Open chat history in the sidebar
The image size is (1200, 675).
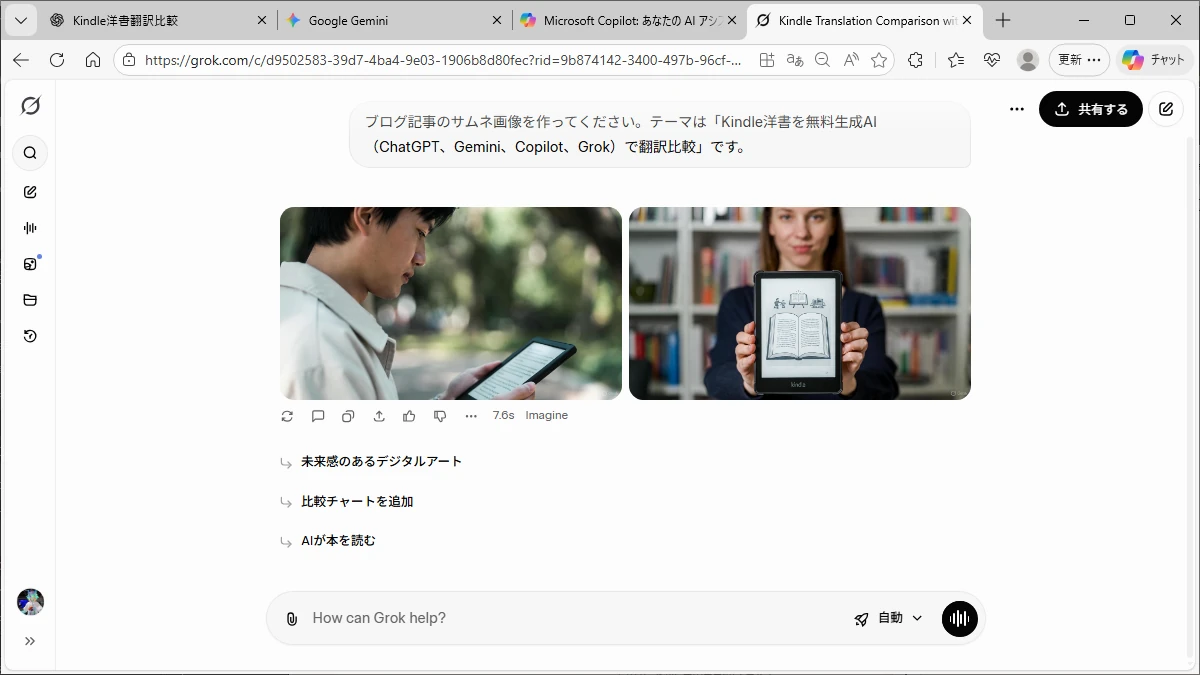(x=30, y=336)
